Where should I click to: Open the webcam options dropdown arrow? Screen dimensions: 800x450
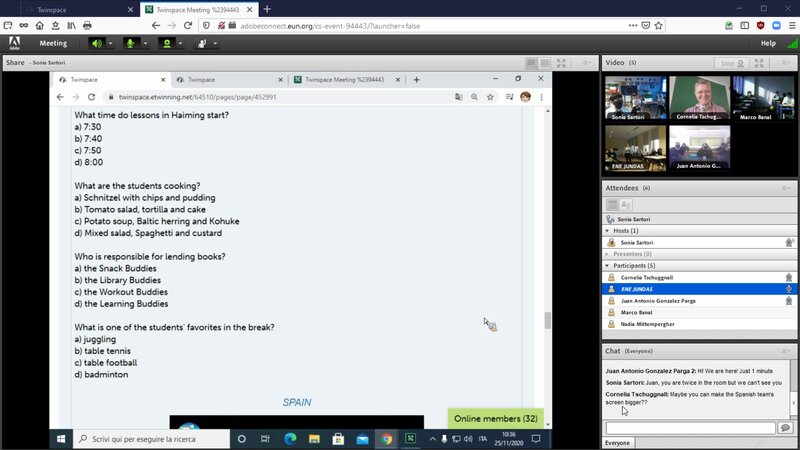180,43
